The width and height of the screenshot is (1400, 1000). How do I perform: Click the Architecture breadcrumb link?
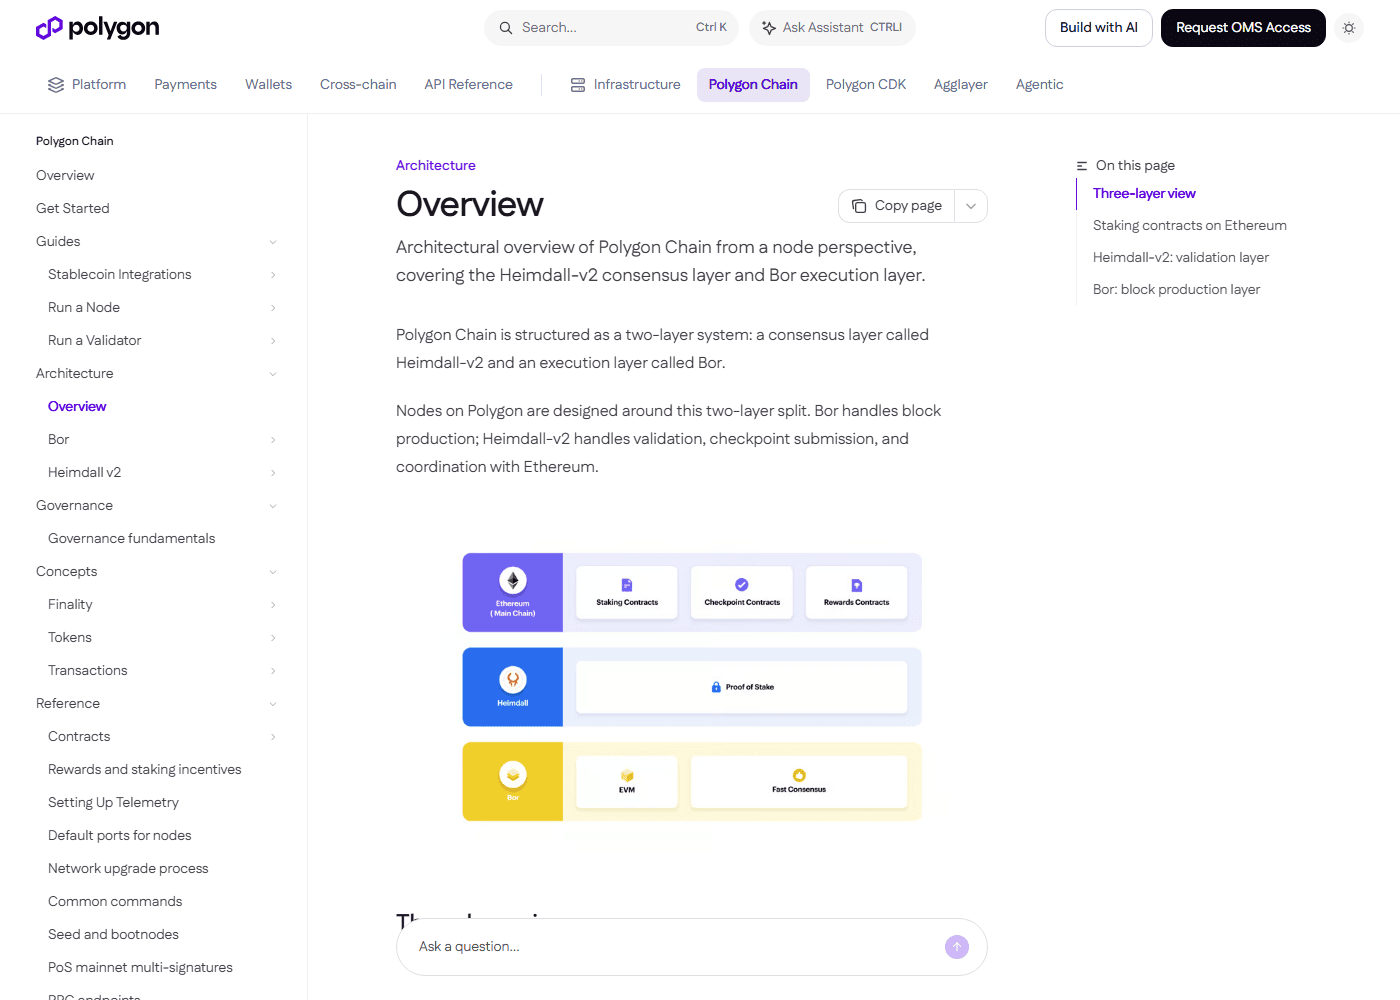(436, 166)
